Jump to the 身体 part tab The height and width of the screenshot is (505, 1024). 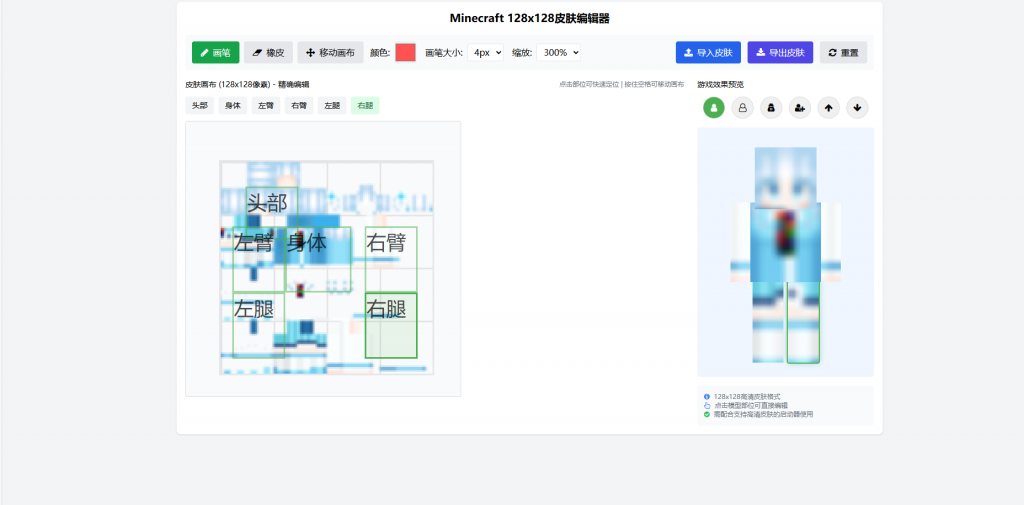tap(232, 105)
